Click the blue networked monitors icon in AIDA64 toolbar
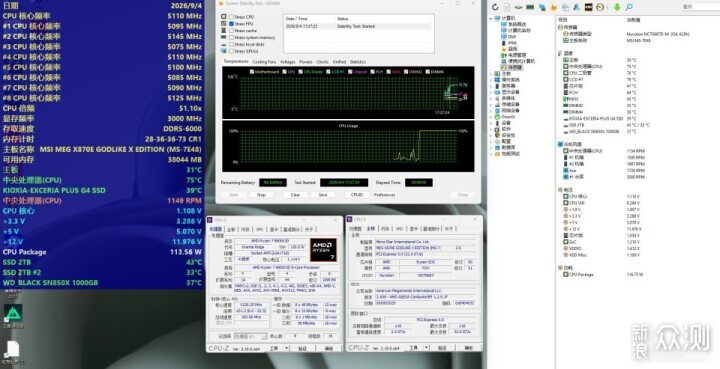720x369 pixels. 542,7
